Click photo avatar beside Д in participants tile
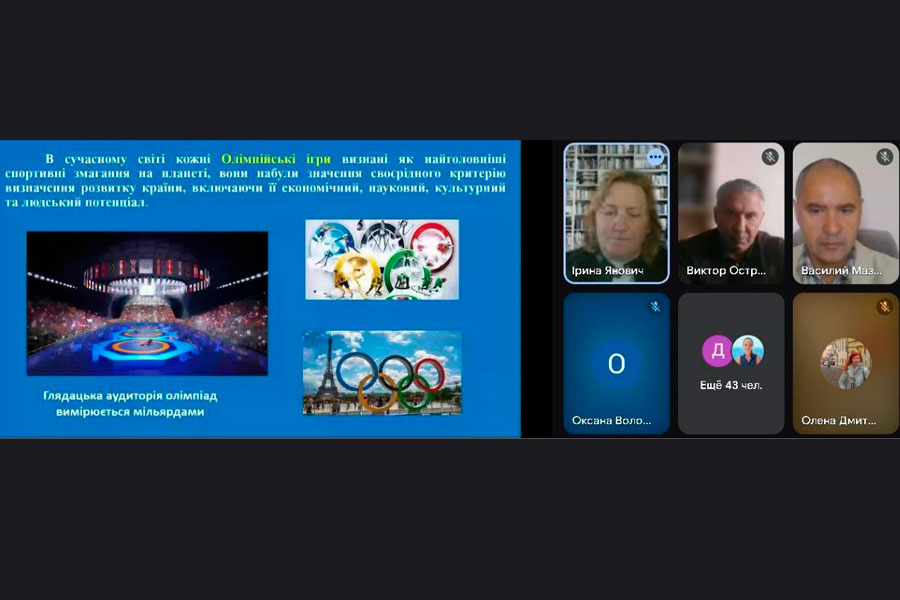The width and height of the screenshot is (900, 600). (747, 350)
